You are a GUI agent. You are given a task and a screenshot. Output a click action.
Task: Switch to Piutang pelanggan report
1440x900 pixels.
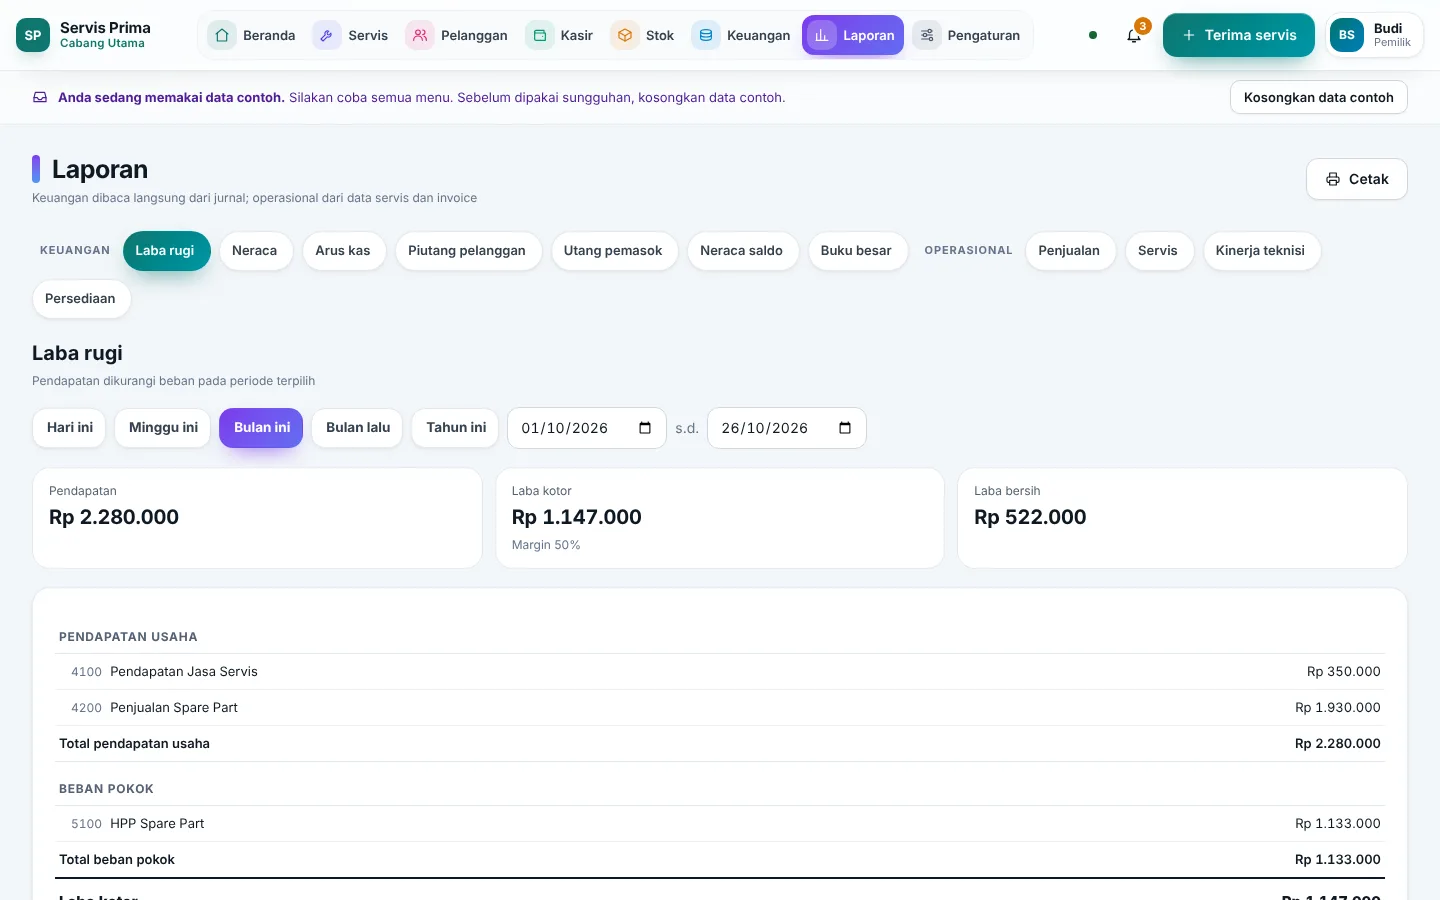[467, 251]
